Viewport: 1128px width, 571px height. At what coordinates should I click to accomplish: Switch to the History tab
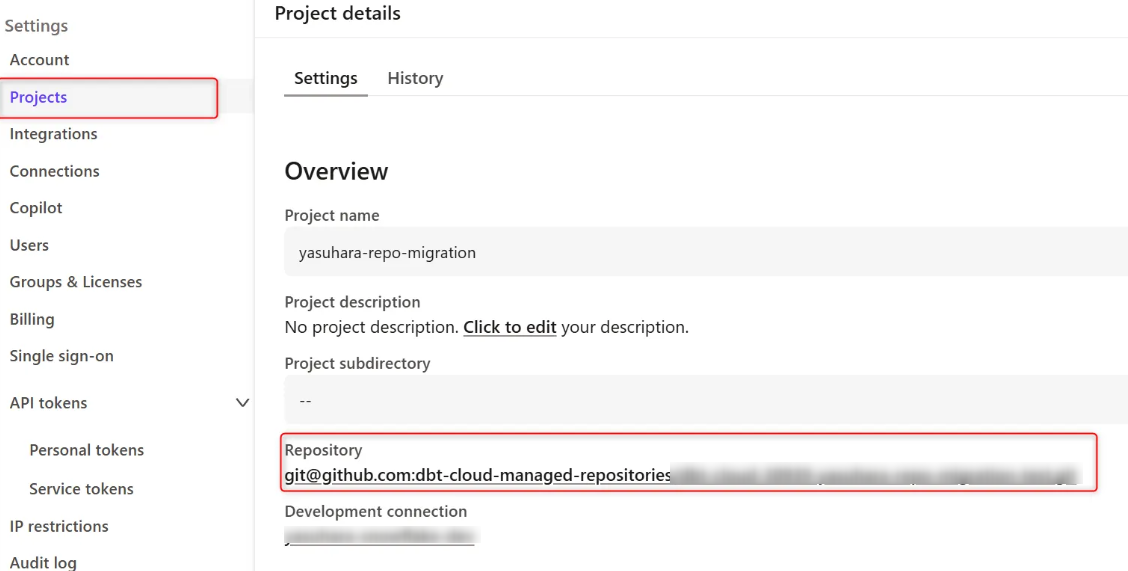pyautogui.click(x=415, y=78)
